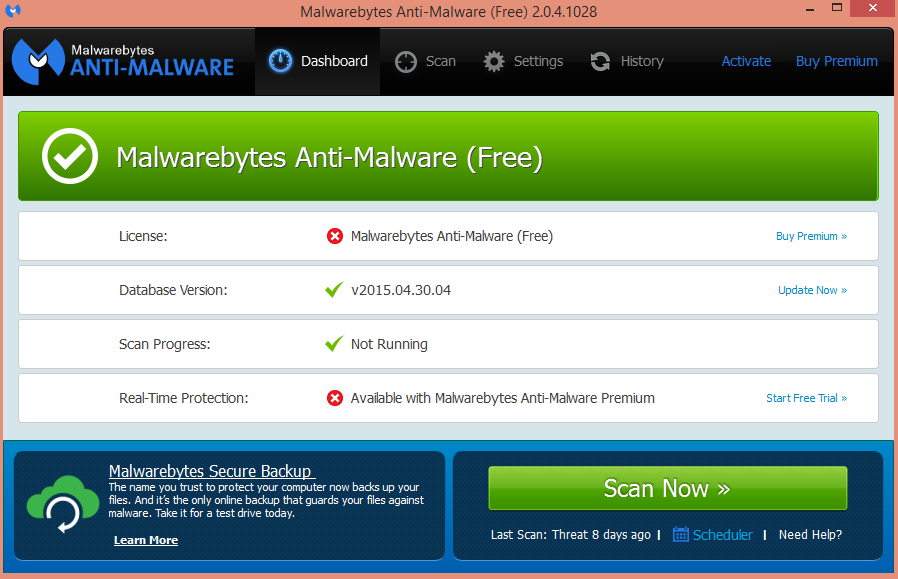This screenshot has width=898, height=579.
Task: Click the green checkmark on the status banner
Action: (69, 155)
